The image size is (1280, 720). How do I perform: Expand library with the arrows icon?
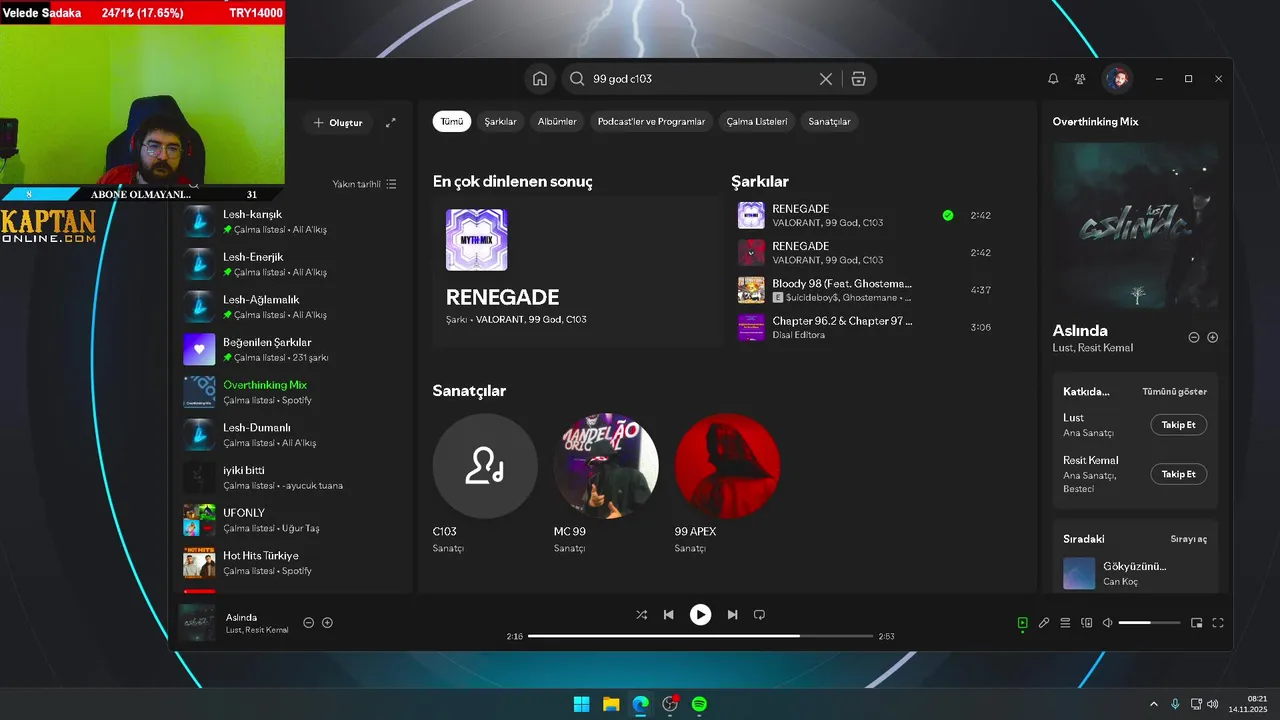pos(391,123)
